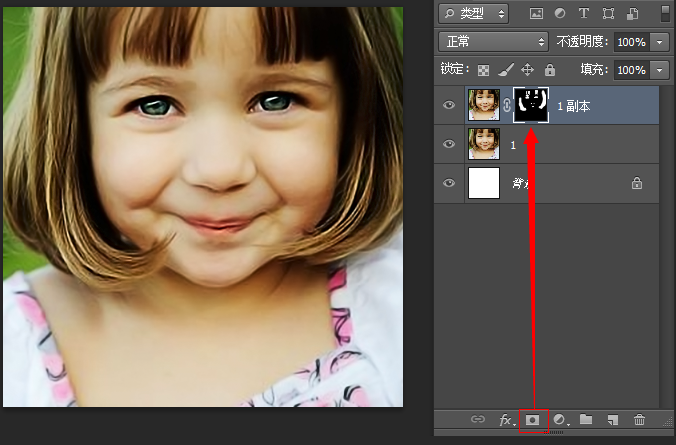Screen dimensions: 676x445
Task: Click the adjustment layer filter icon
Action: 560,13
